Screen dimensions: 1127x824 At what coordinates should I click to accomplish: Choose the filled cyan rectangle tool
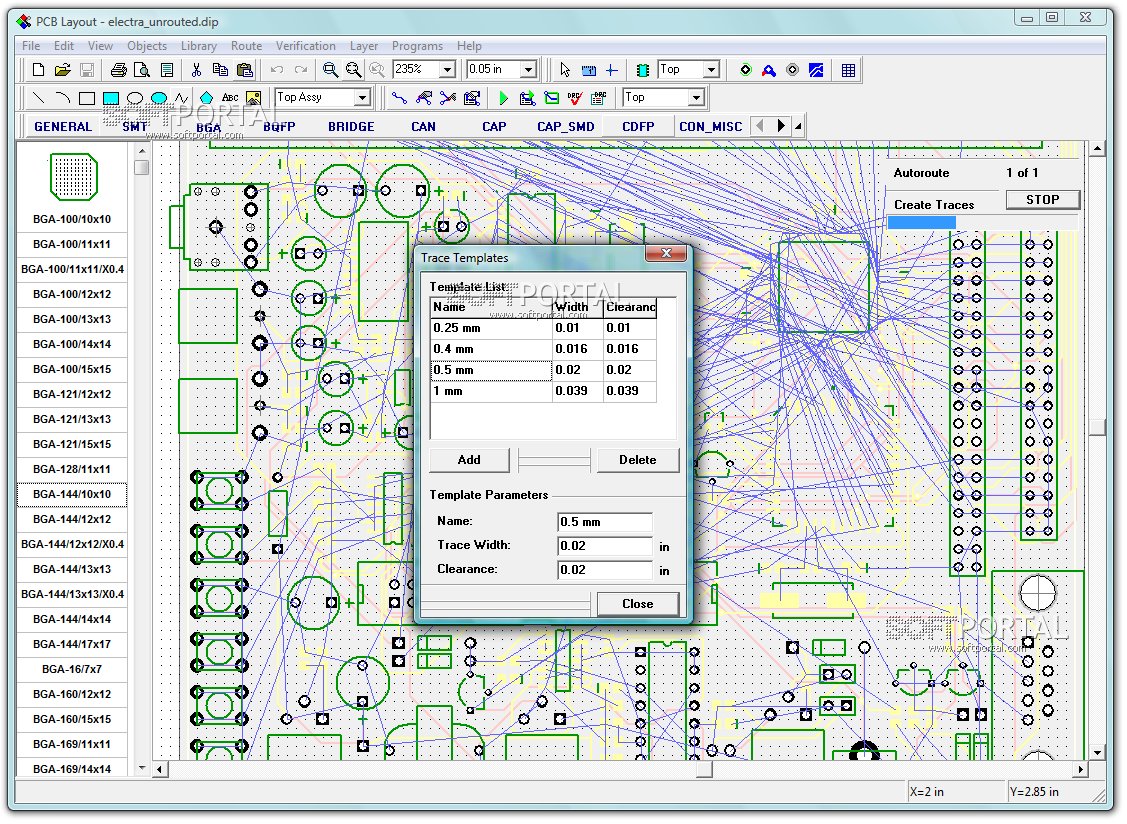coord(111,98)
